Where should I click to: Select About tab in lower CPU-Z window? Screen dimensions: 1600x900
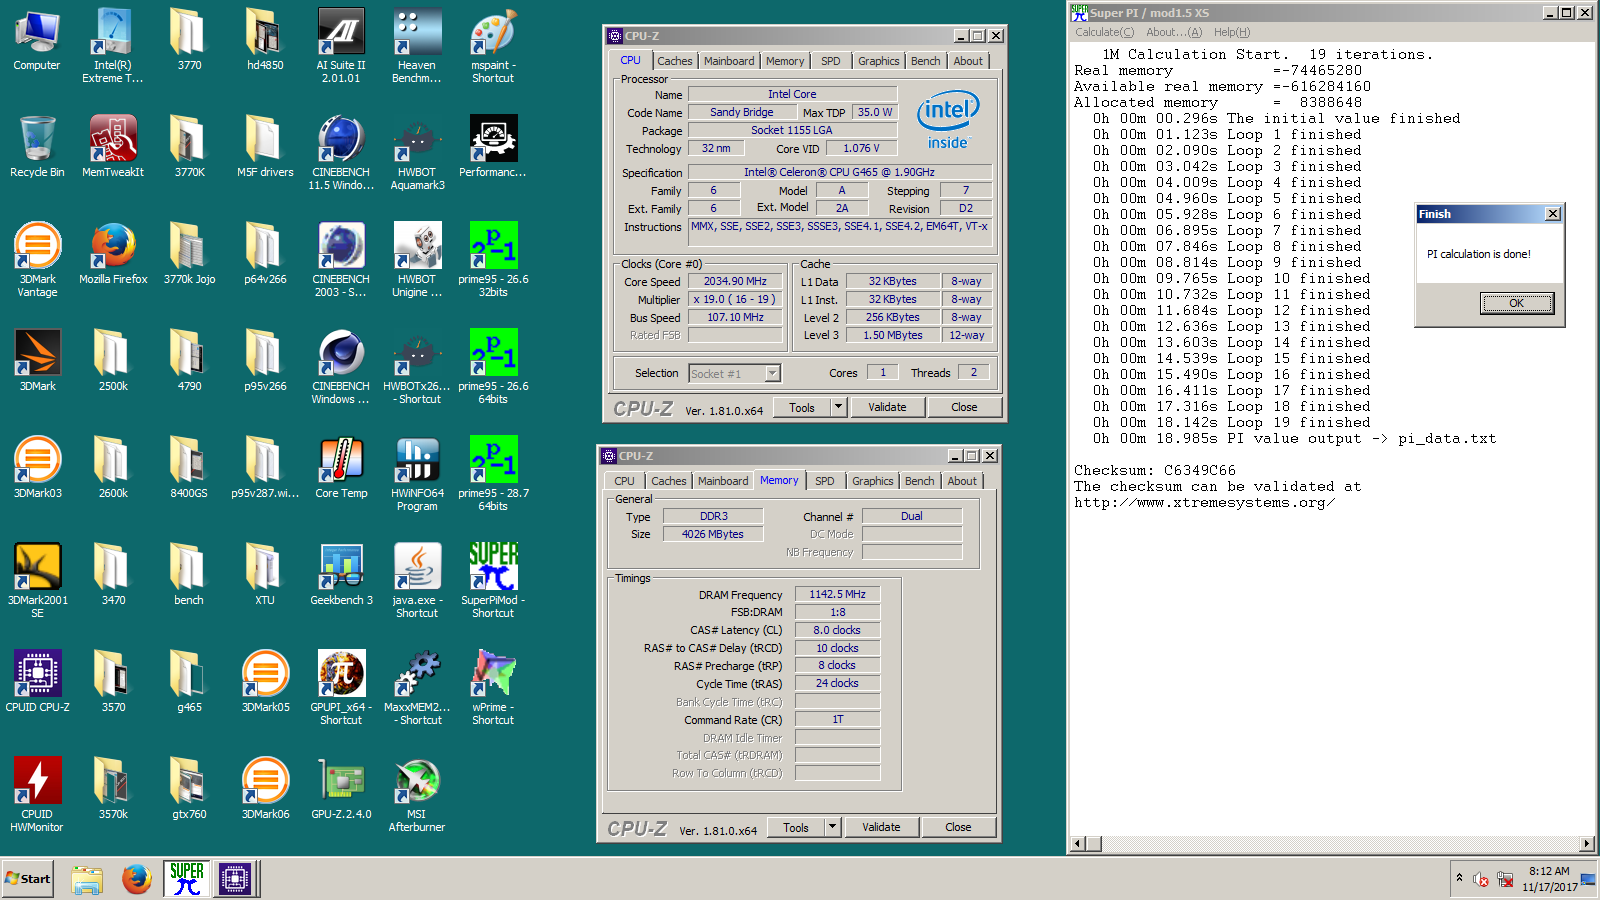[962, 481]
